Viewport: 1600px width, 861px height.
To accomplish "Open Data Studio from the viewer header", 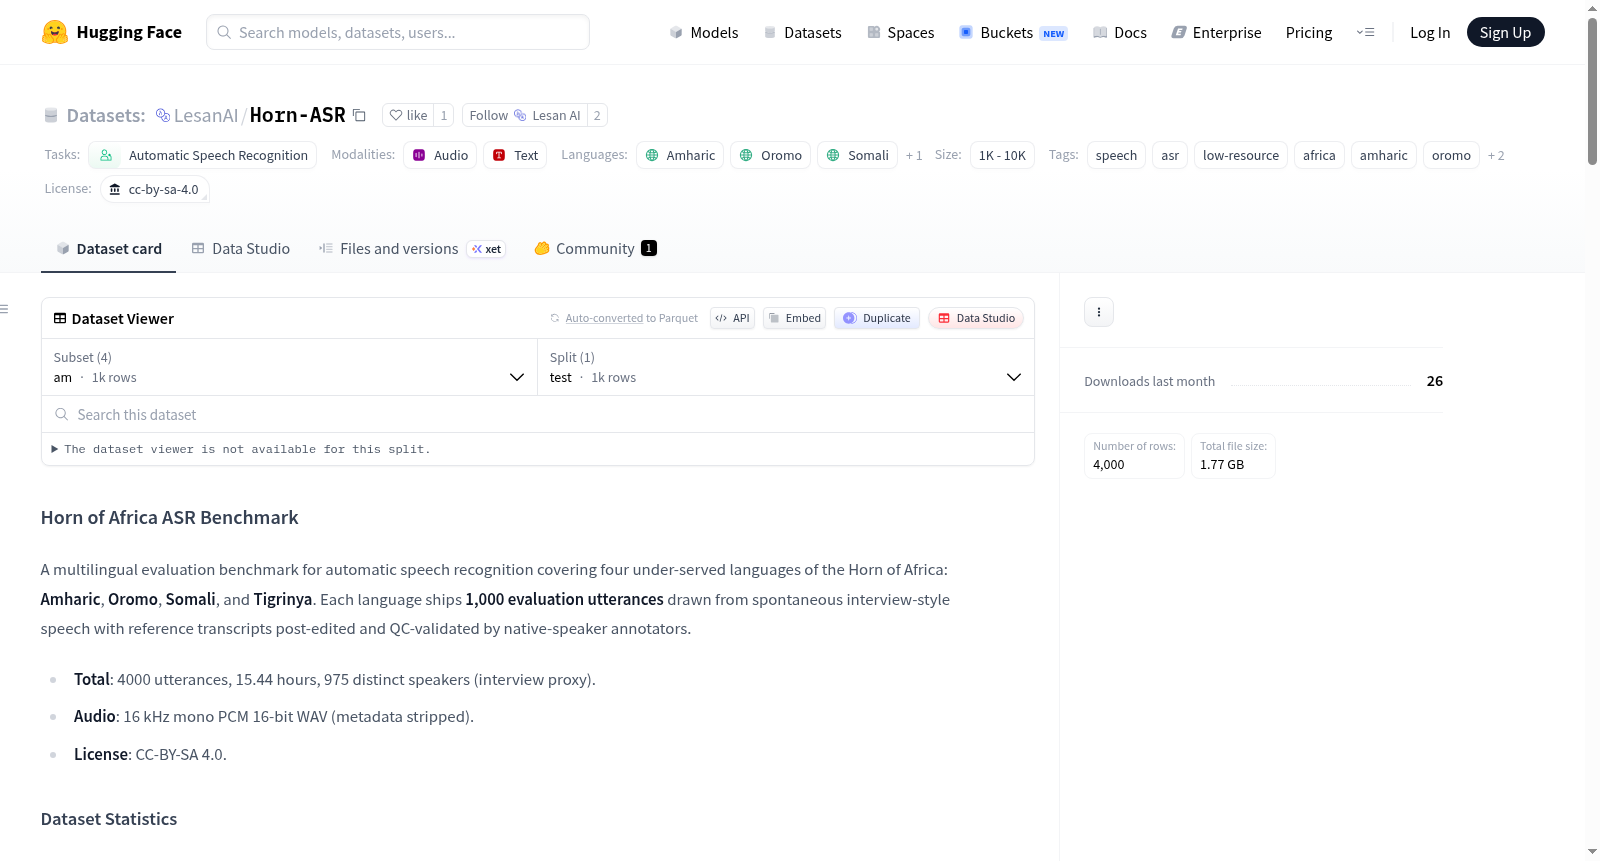I will tap(976, 318).
